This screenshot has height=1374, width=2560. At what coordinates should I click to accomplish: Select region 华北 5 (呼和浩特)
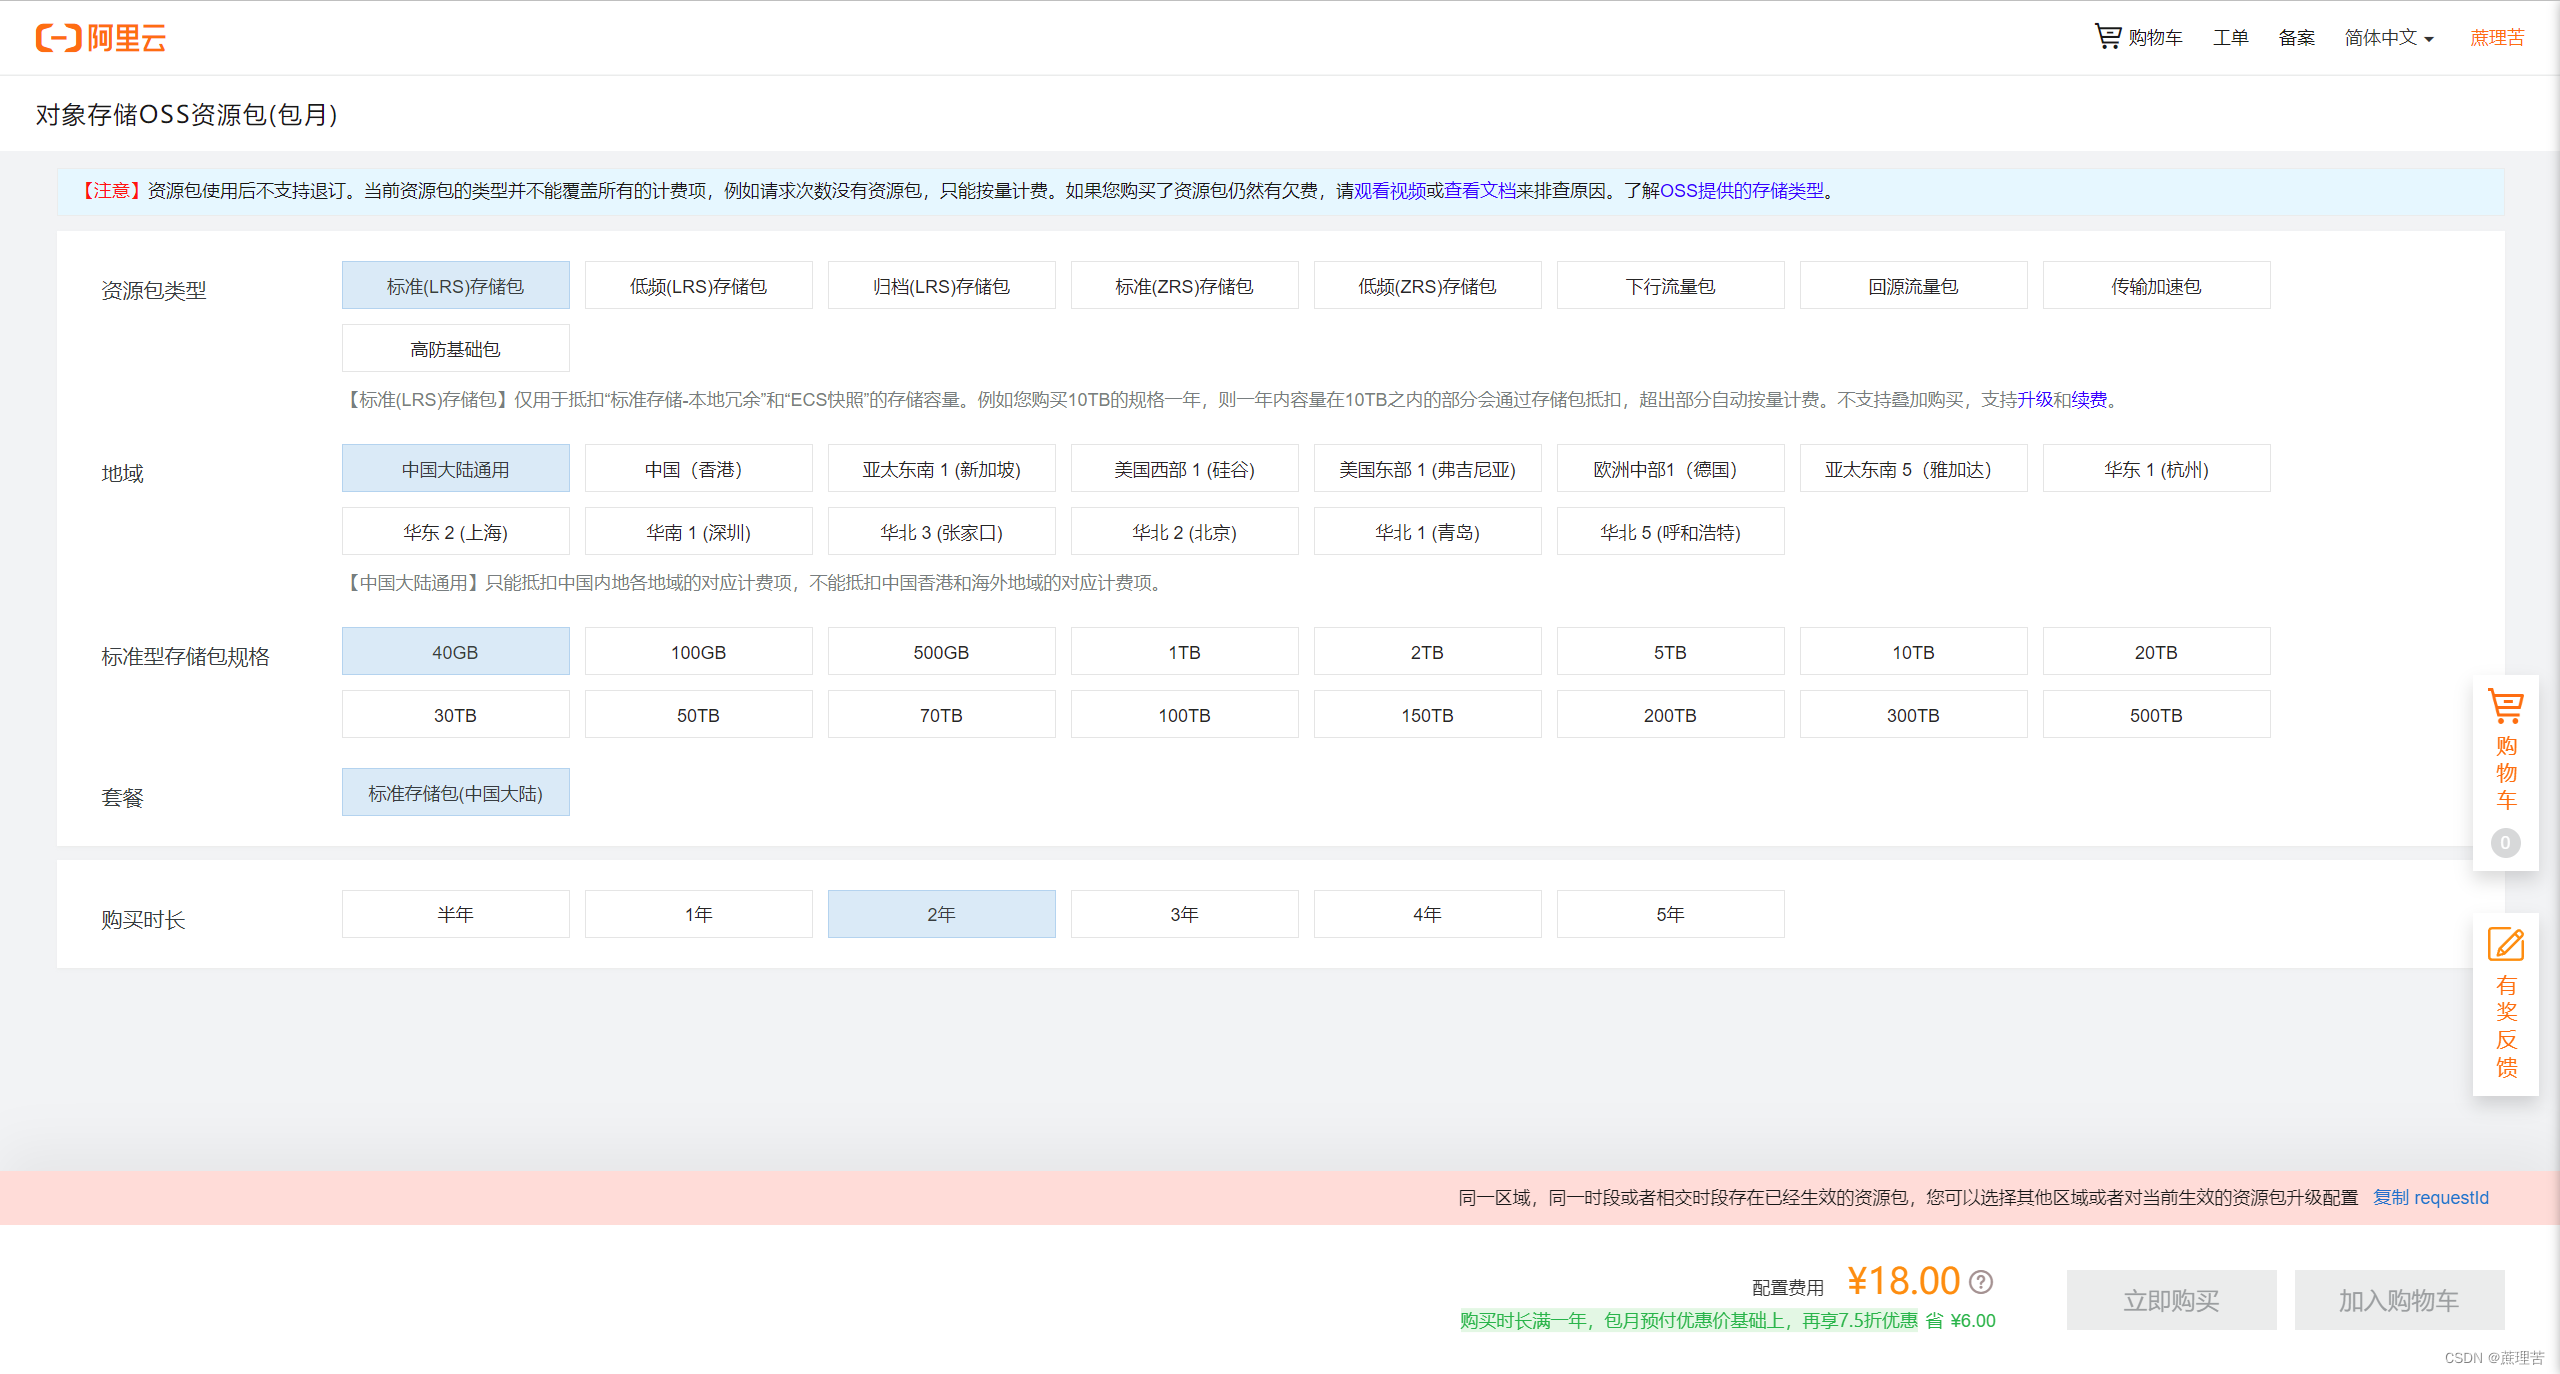point(1671,532)
